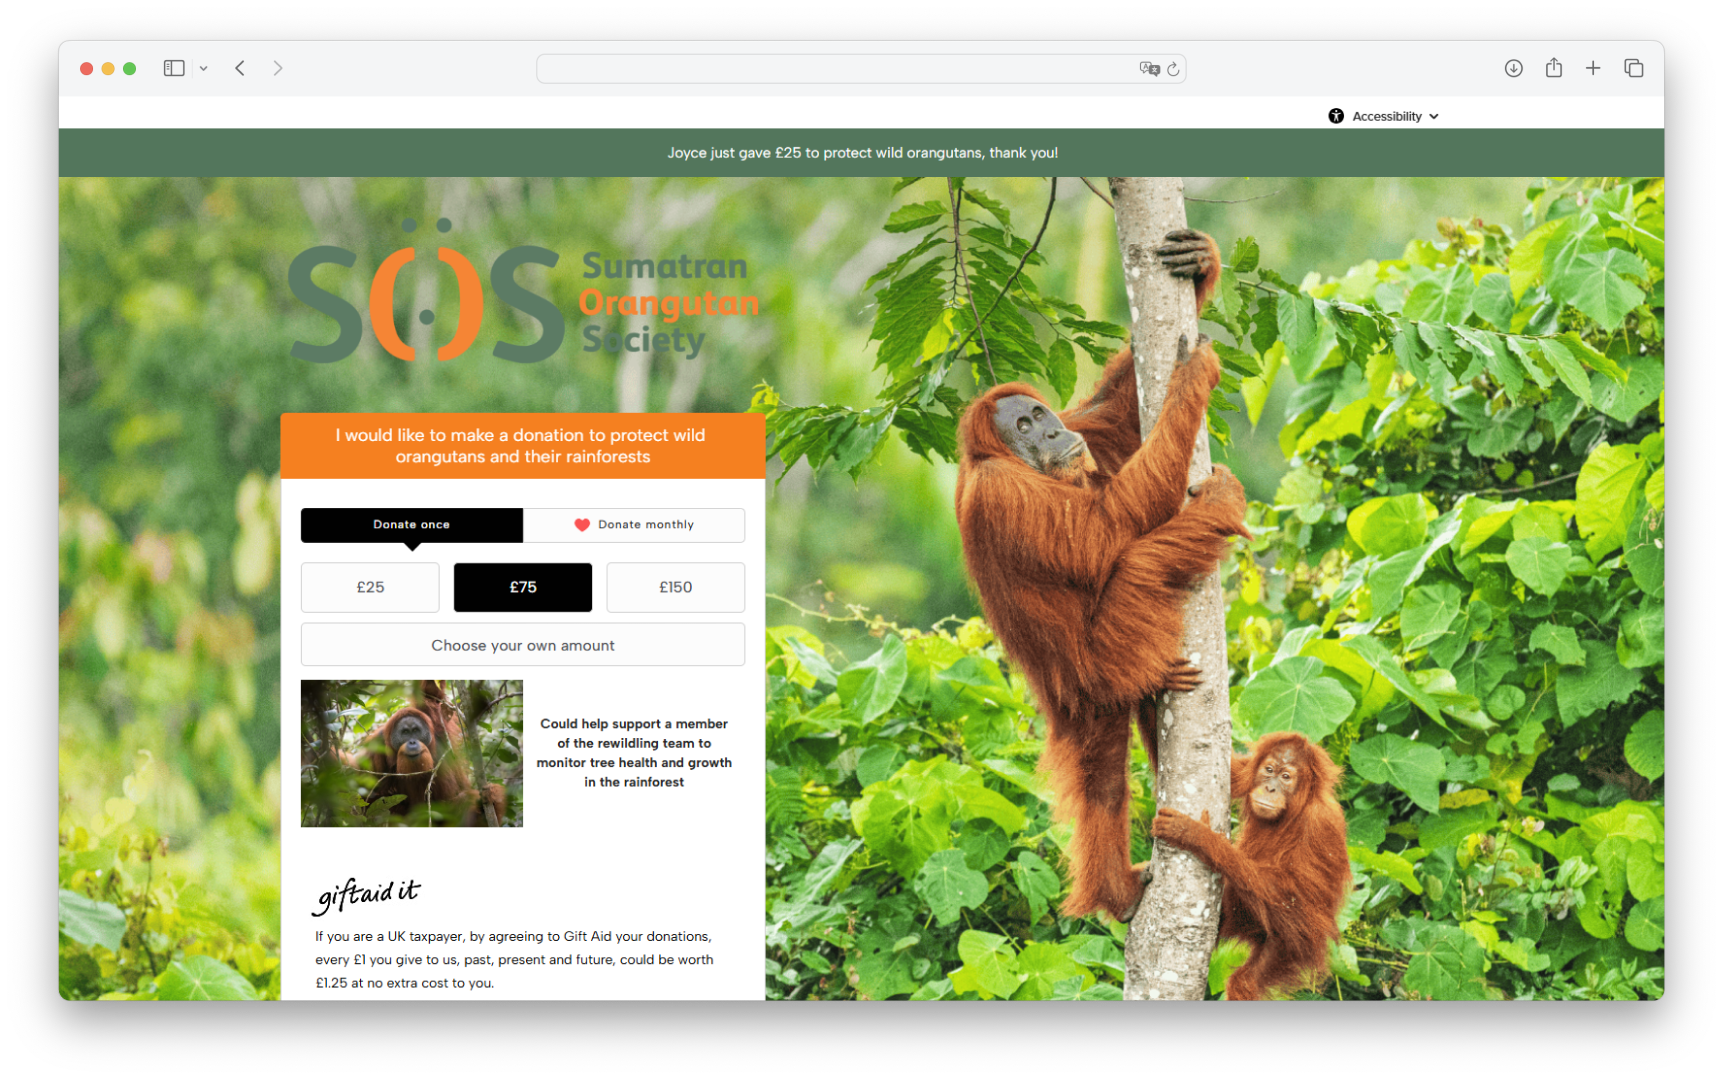
Task: Select the £150 donation amount
Action: (x=675, y=587)
